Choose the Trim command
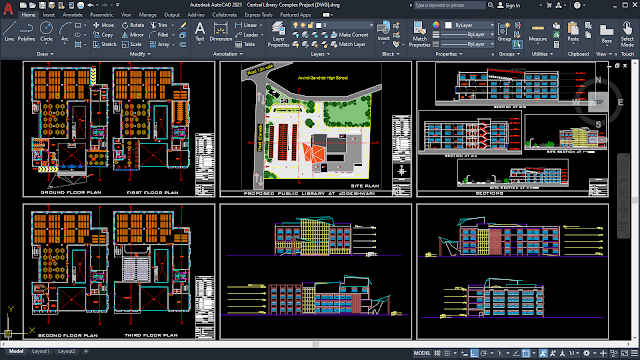Image resolution: width=640 pixels, height=360 pixels. pyautogui.click(x=159, y=25)
